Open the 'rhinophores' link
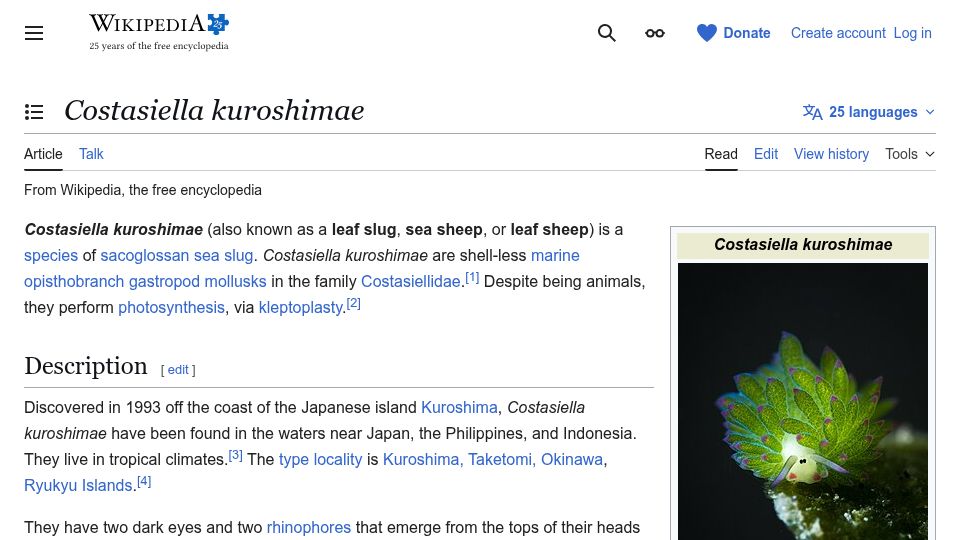The width and height of the screenshot is (960, 540). click(x=309, y=528)
